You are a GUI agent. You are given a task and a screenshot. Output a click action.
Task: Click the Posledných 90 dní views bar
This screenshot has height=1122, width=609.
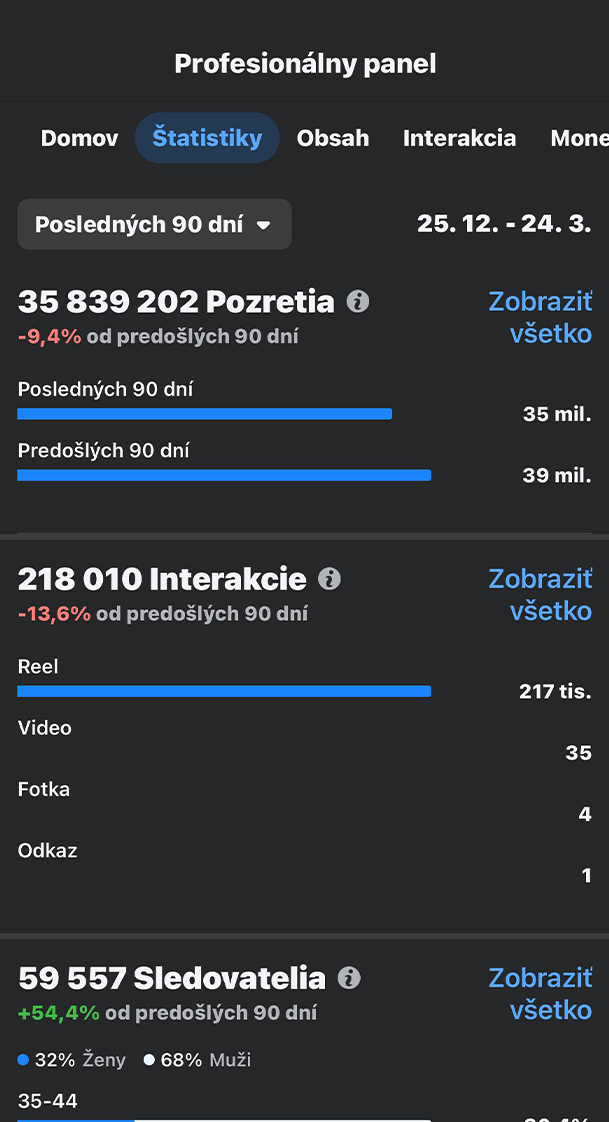[205, 413]
